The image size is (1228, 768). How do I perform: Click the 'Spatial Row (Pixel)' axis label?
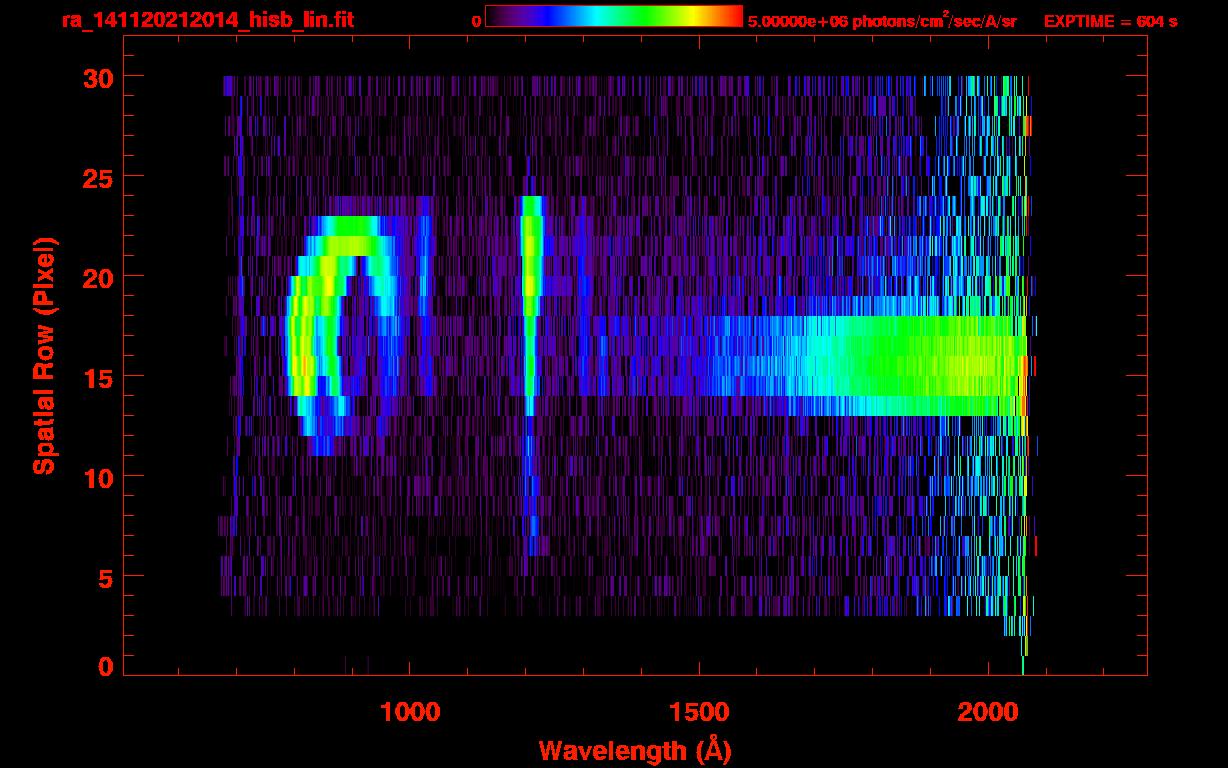(x=44, y=356)
